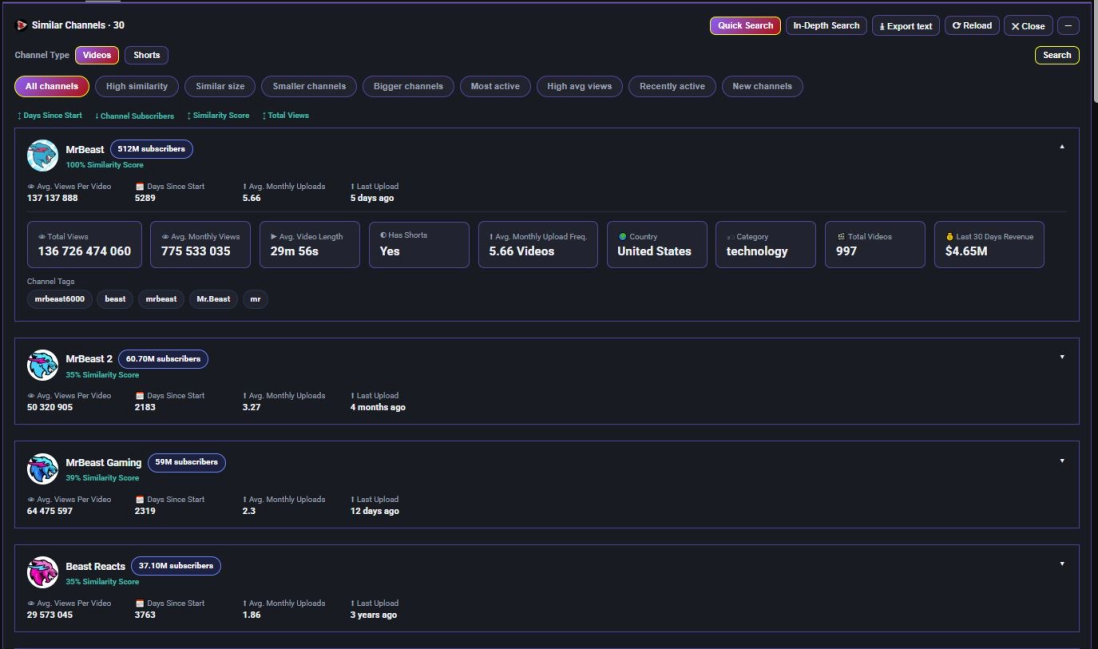The height and width of the screenshot is (649, 1098).
Task: Open the Beast Reacts channel name
Action: point(95,566)
